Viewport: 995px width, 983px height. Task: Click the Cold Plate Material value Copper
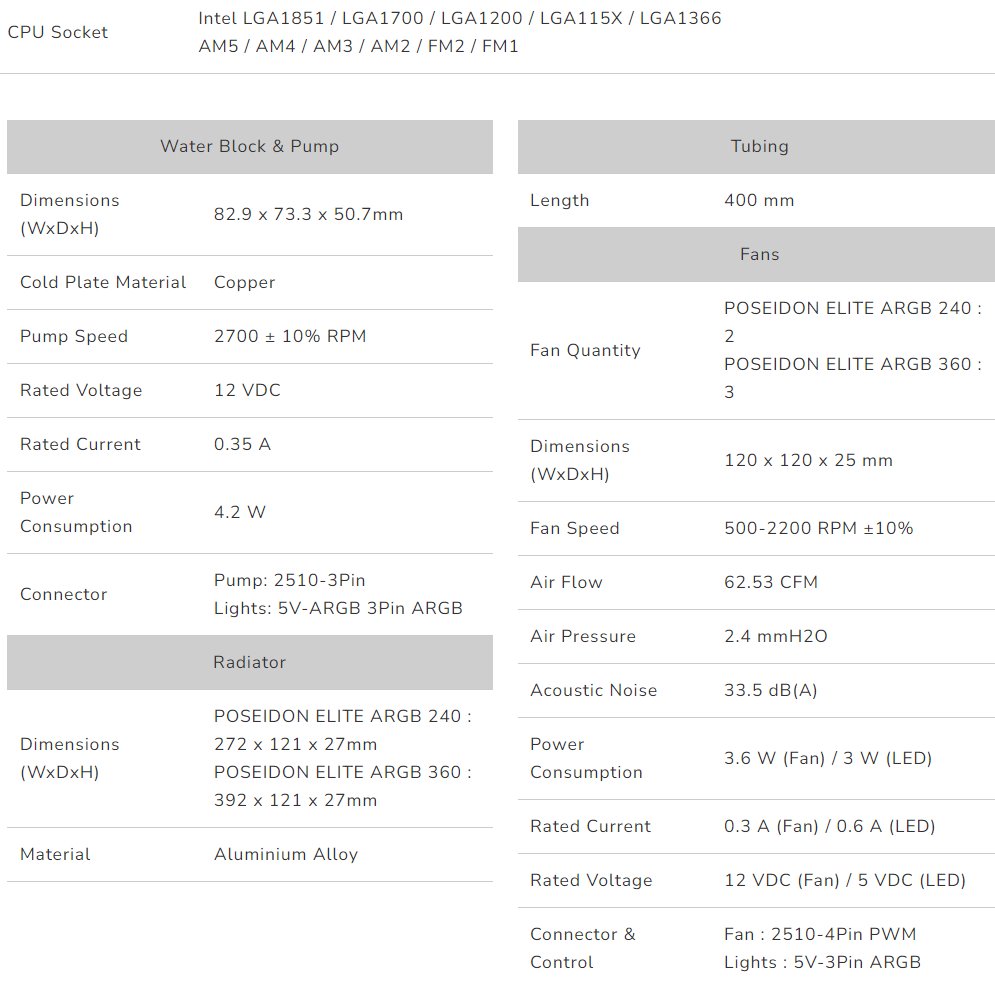coord(244,282)
